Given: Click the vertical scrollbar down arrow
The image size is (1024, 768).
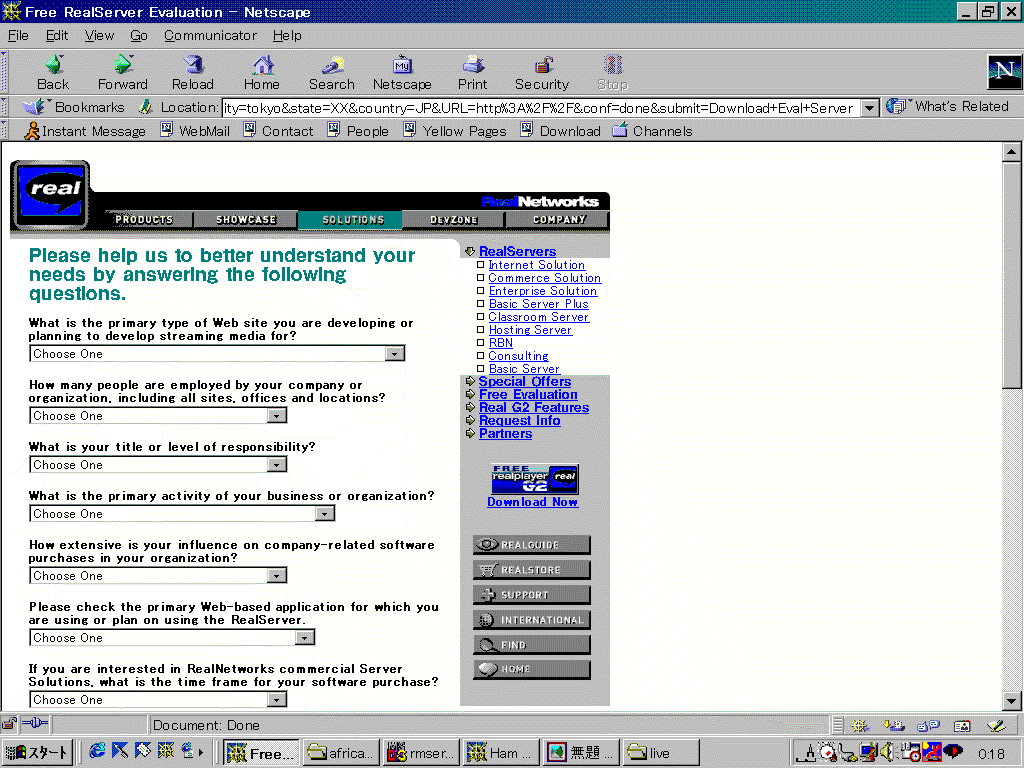Looking at the screenshot, I should click(1011, 702).
